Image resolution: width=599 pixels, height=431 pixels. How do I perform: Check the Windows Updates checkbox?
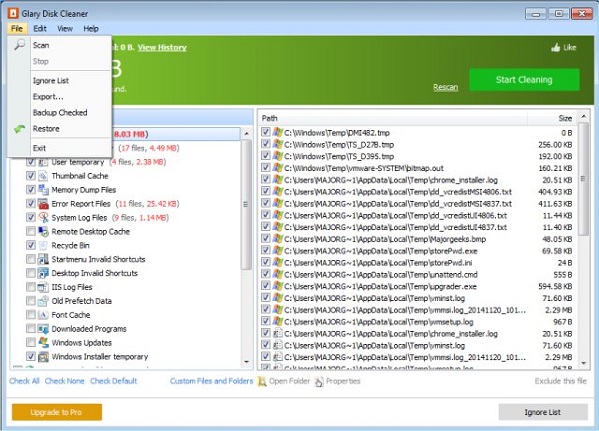pos(31,343)
